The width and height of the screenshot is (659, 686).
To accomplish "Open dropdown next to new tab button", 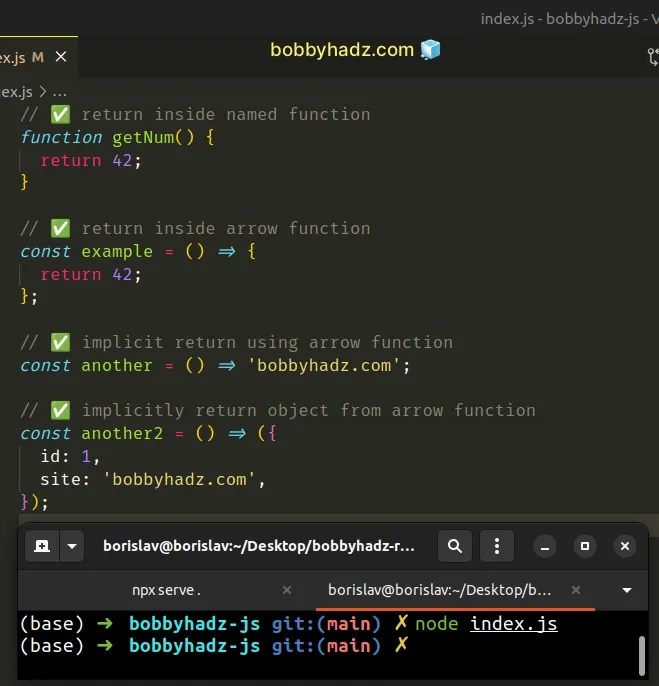I will (72, 546).
